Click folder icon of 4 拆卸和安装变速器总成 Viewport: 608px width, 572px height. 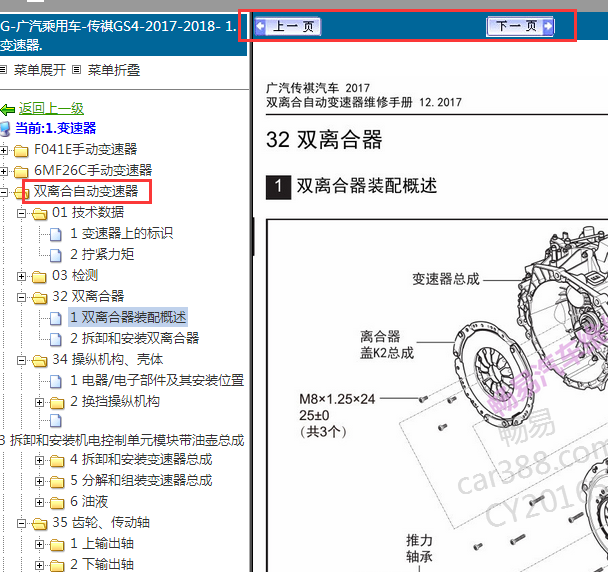pos(57,461)
